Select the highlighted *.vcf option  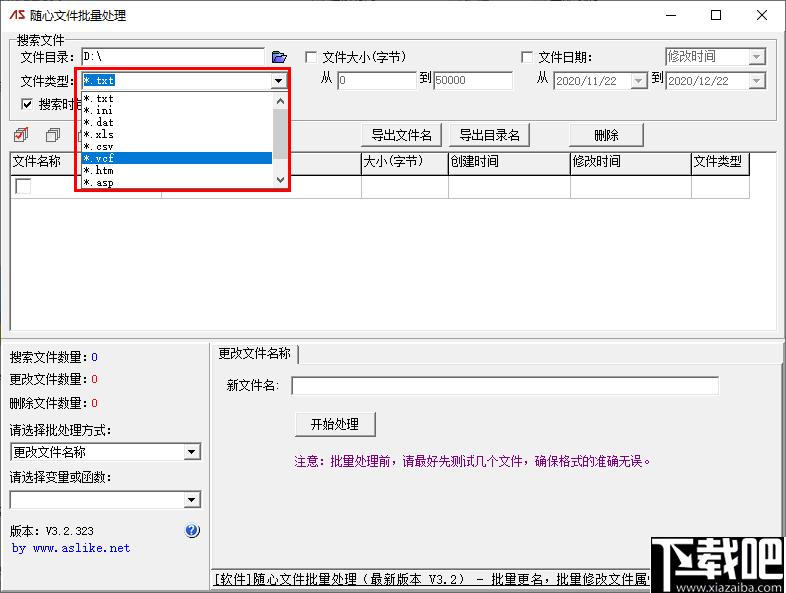pos(177,158)
